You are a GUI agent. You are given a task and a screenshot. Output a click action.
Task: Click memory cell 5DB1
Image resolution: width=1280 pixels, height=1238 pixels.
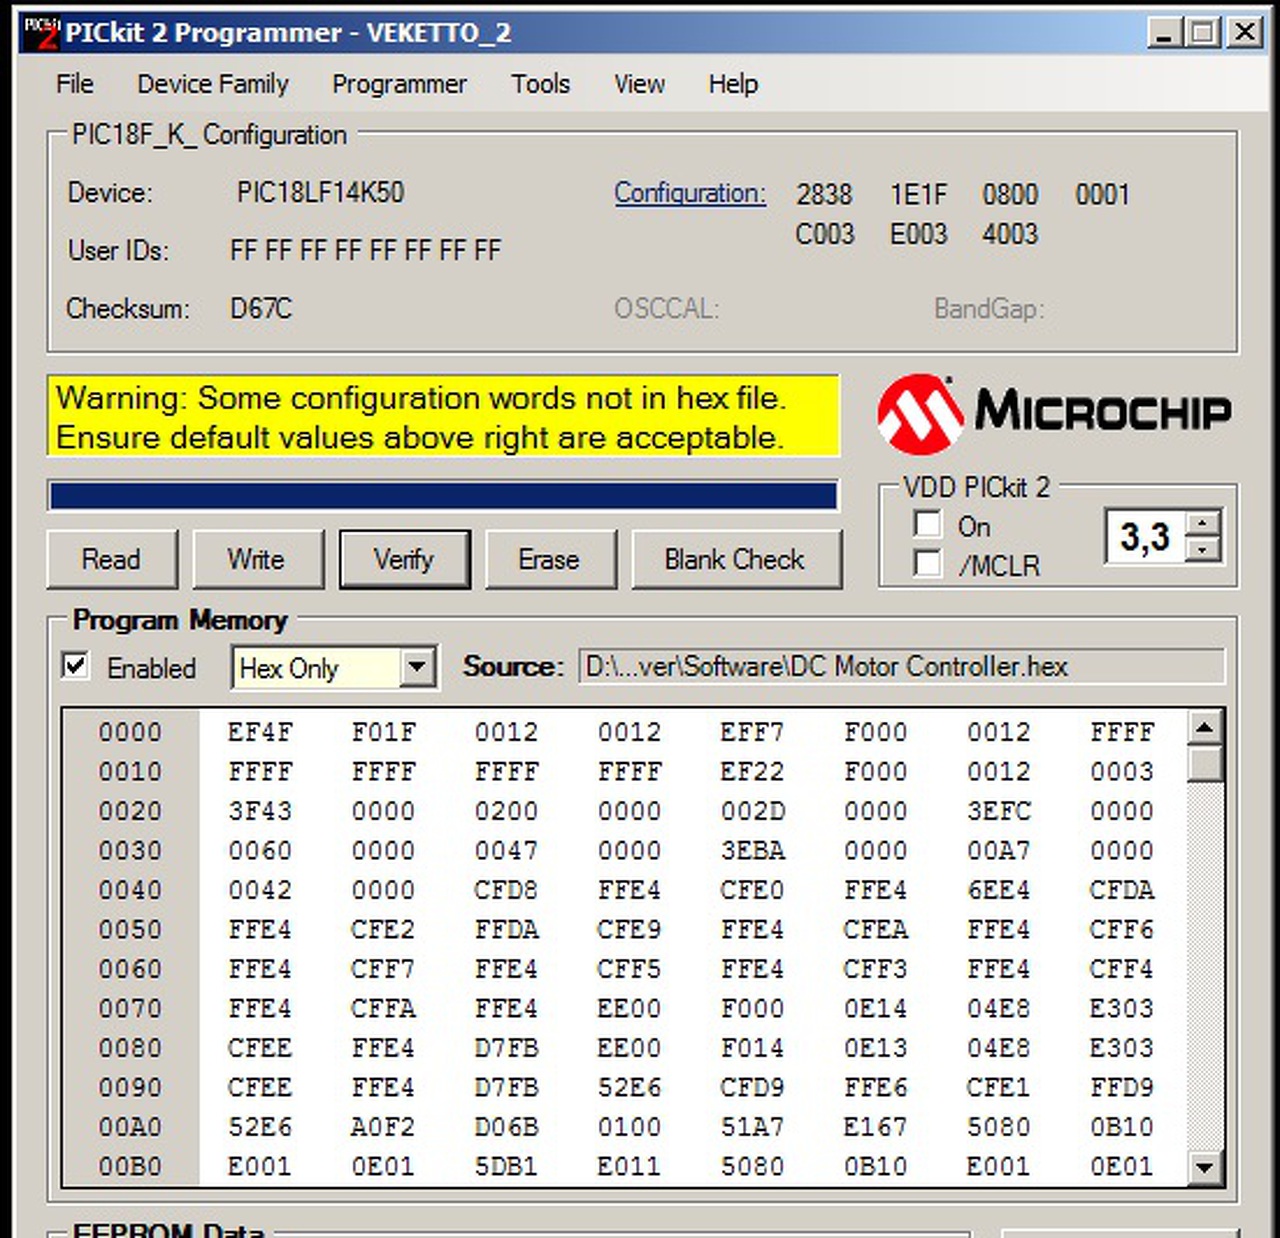(x=506, y=1167)
